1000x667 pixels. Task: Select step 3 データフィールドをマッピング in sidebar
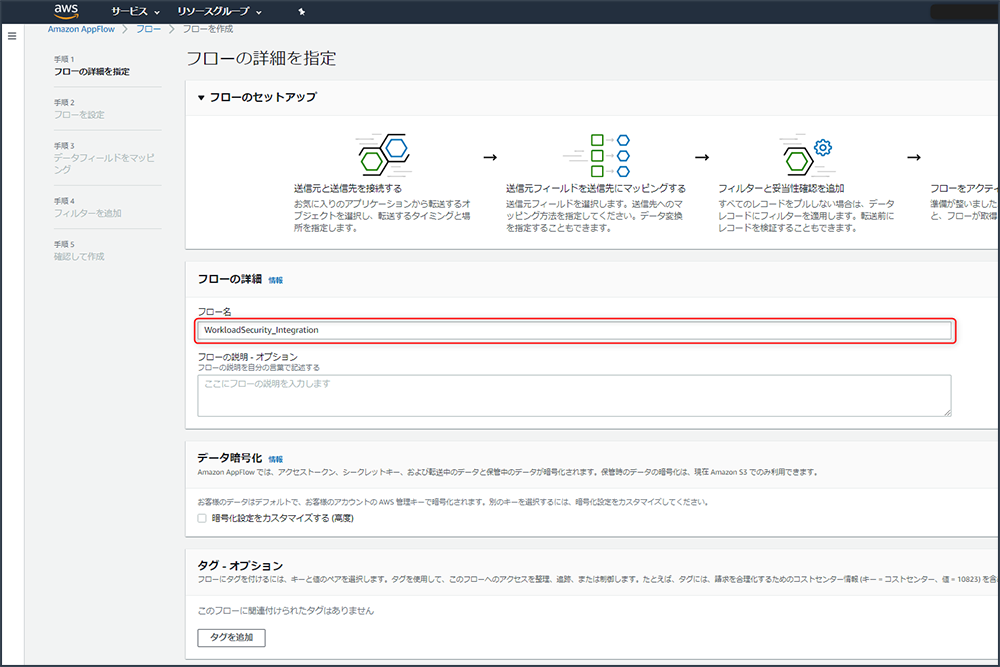pyautogui.click(x=104, y=158)
